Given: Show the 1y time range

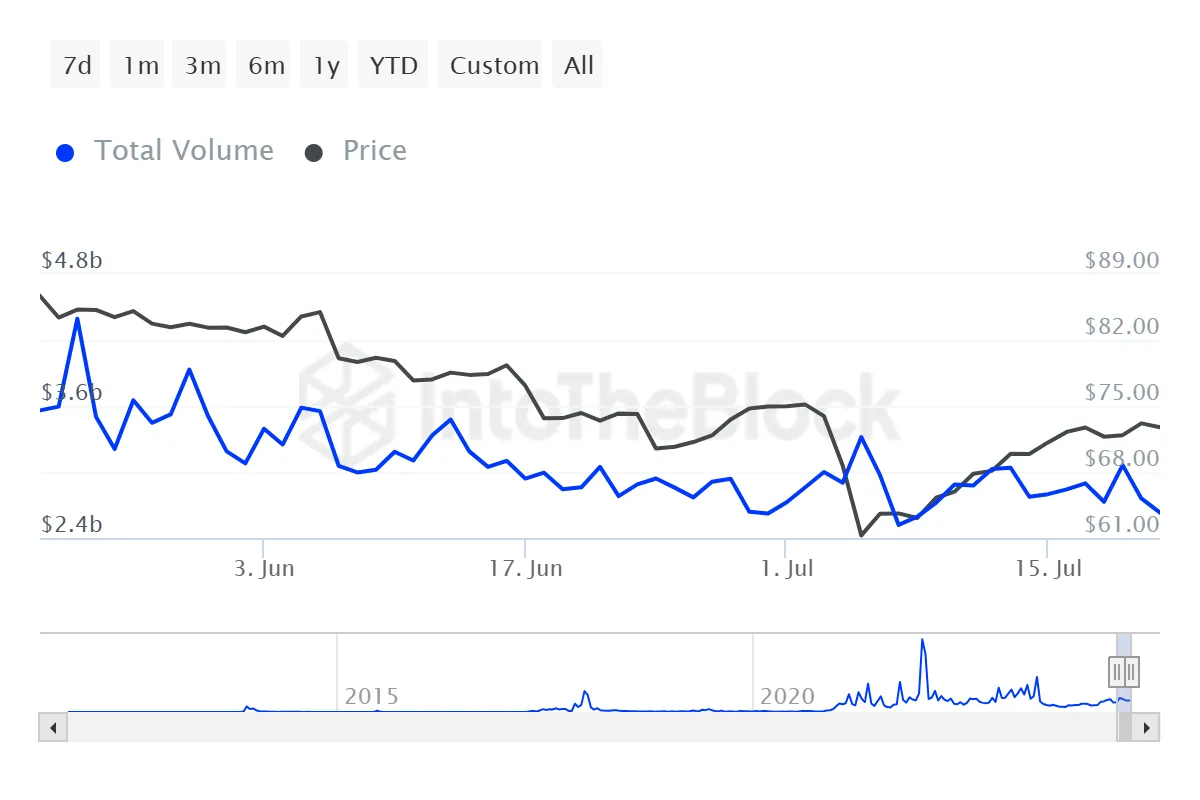Looking at the screenshot, I should 326,66.
